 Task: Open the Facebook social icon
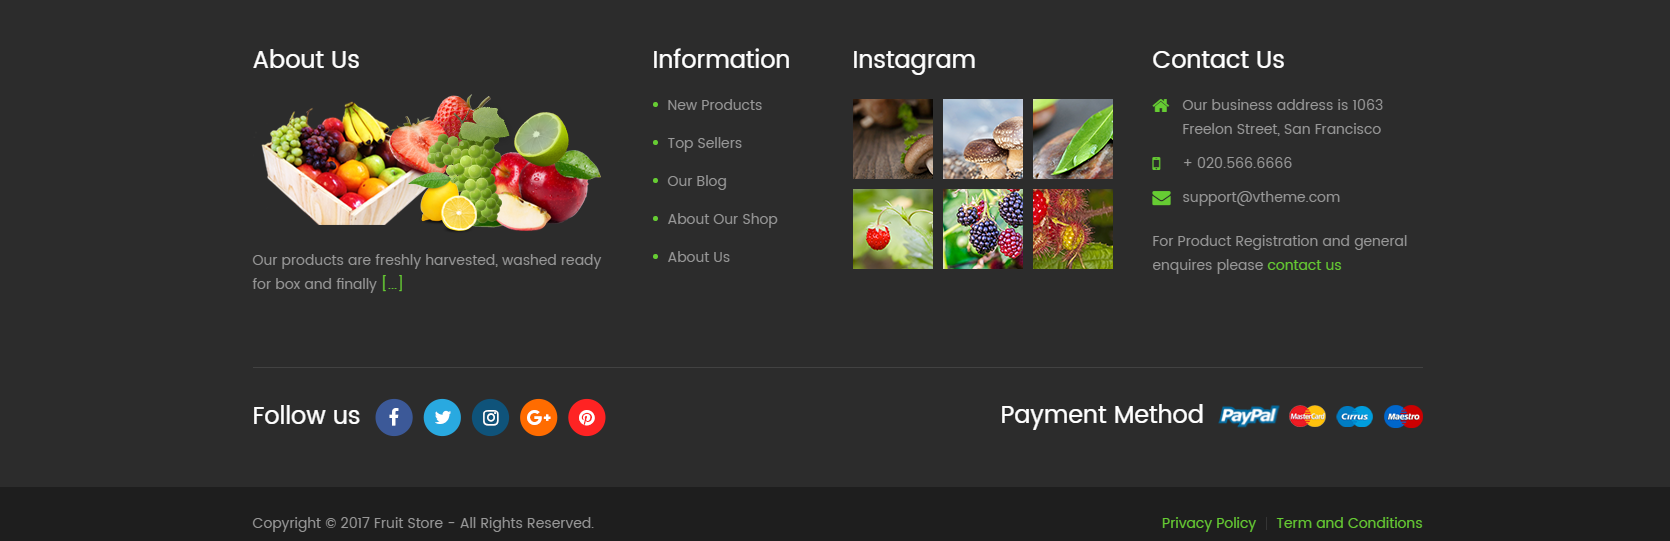click(394, 417)
